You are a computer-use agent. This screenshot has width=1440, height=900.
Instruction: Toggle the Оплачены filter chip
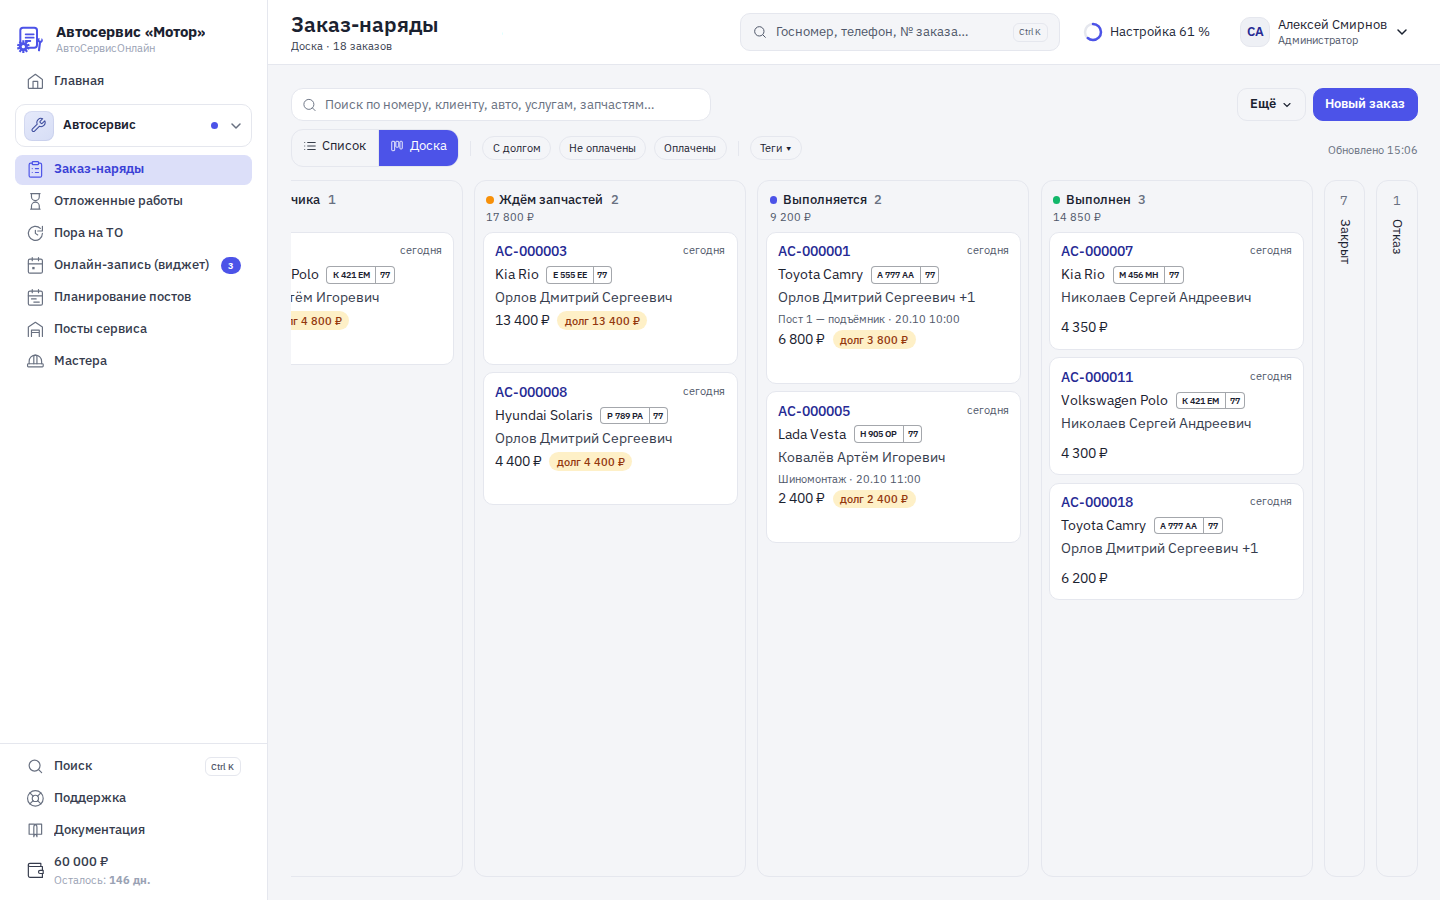tap(690, 148)
